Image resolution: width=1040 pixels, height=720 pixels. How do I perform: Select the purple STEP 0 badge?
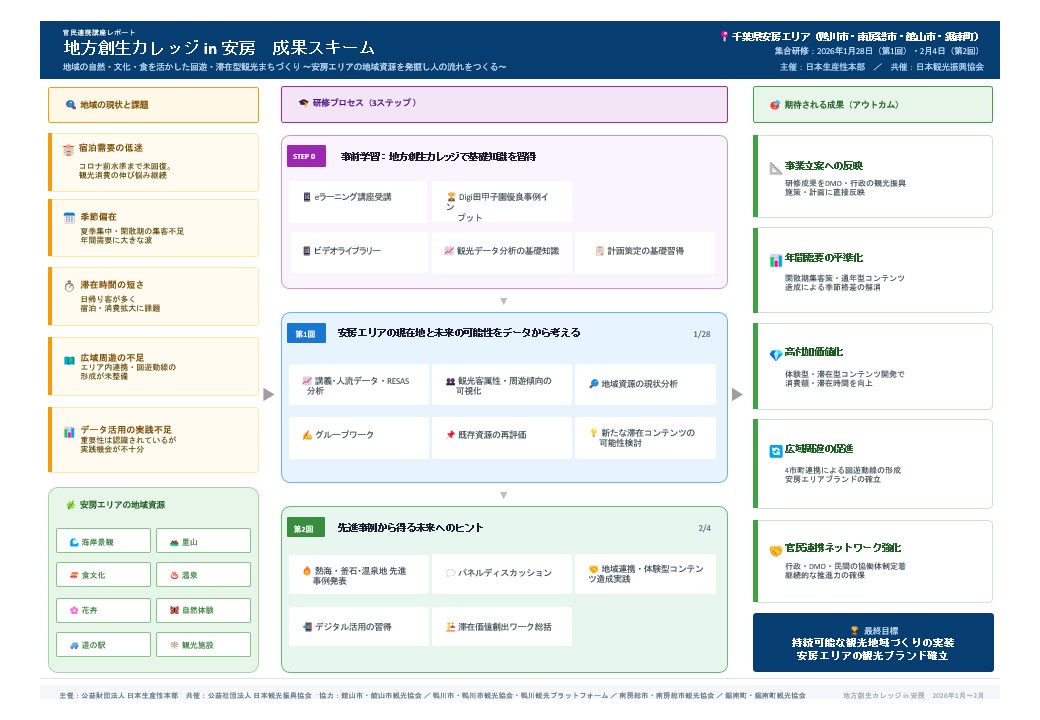(306, 157)
